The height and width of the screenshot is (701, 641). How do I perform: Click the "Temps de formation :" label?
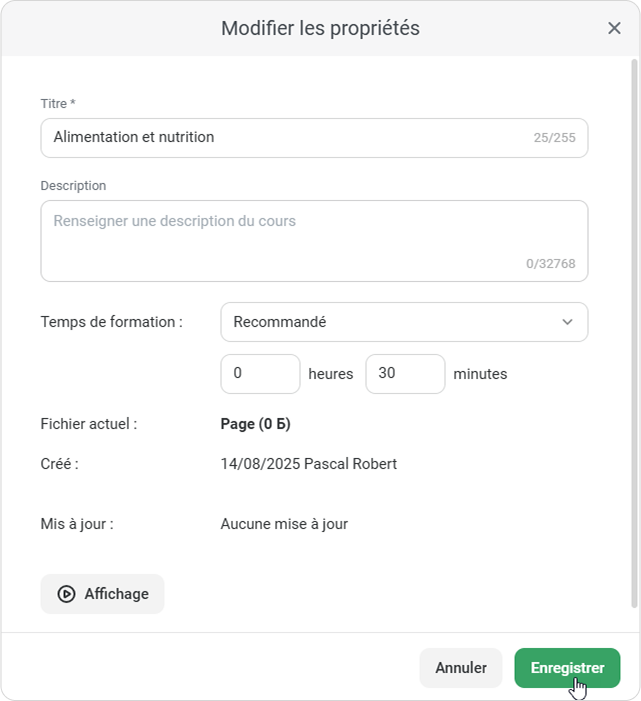pyautogui.click(x=111, y=322)
